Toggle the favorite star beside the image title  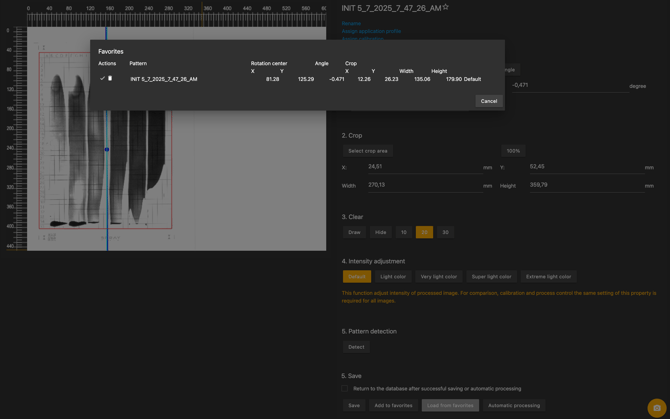(x=446, y=7)
